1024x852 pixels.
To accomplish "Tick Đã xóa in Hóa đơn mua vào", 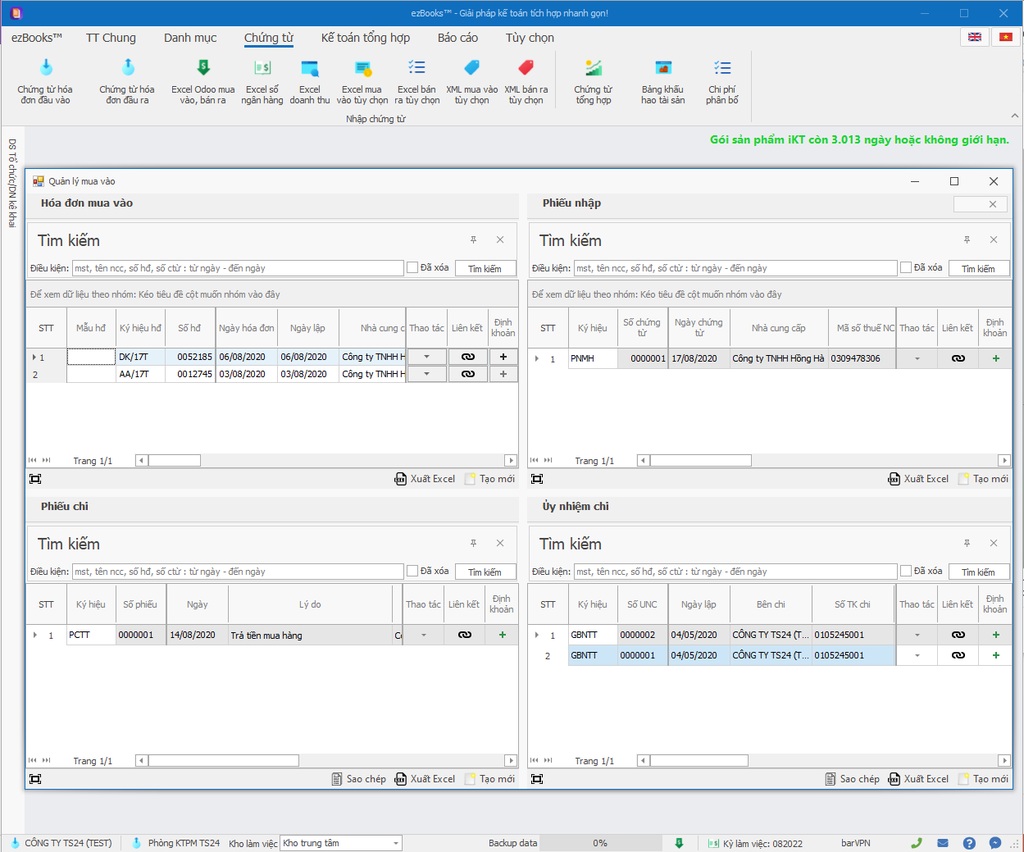I will click(x=413, y=268).
